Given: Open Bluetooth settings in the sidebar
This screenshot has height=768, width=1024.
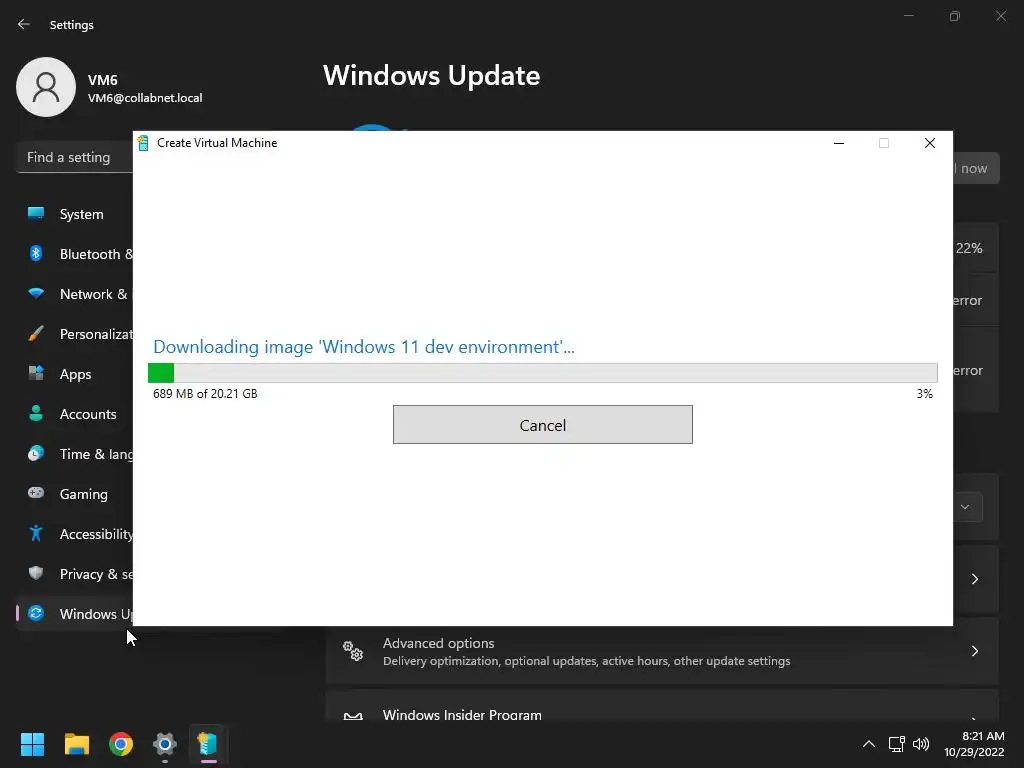Looking at the screenshot, I should 74,254.
